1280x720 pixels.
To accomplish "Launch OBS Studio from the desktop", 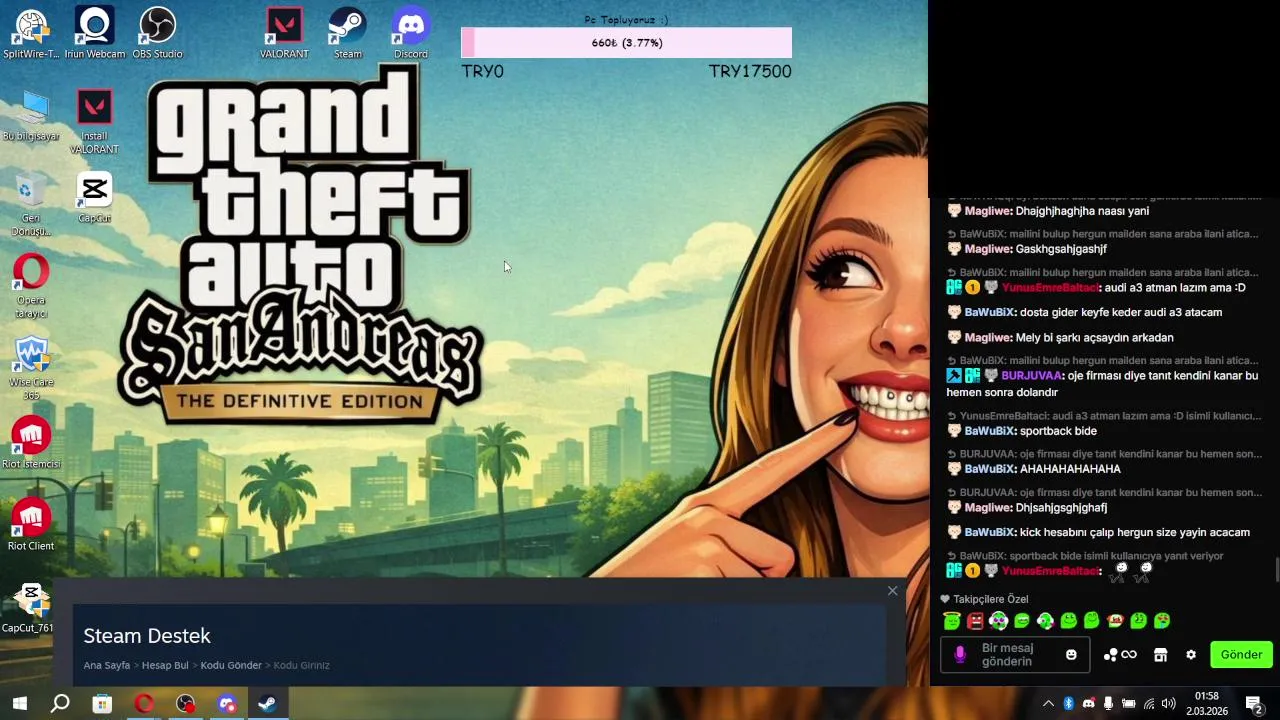I will tap(157, 33).
